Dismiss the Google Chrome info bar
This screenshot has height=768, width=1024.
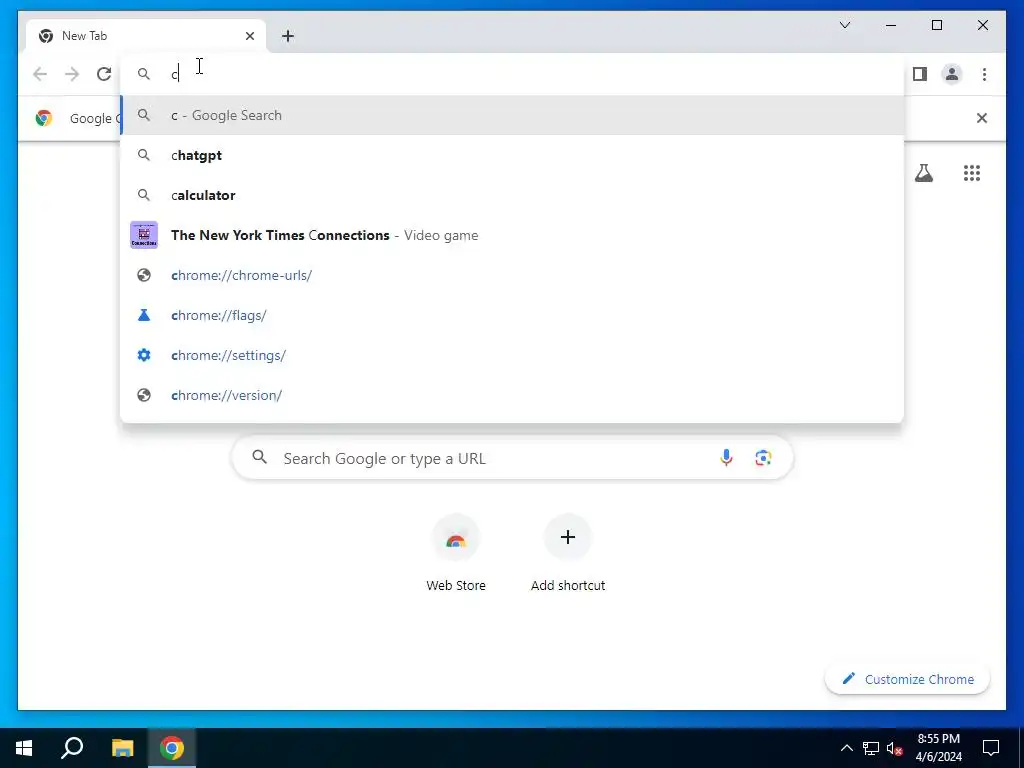click(982, 118)
